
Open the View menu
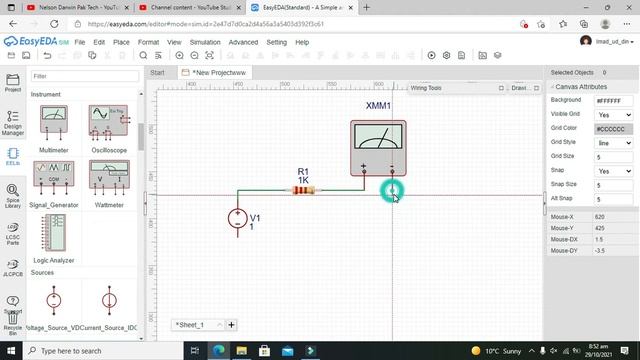point(174,42)
